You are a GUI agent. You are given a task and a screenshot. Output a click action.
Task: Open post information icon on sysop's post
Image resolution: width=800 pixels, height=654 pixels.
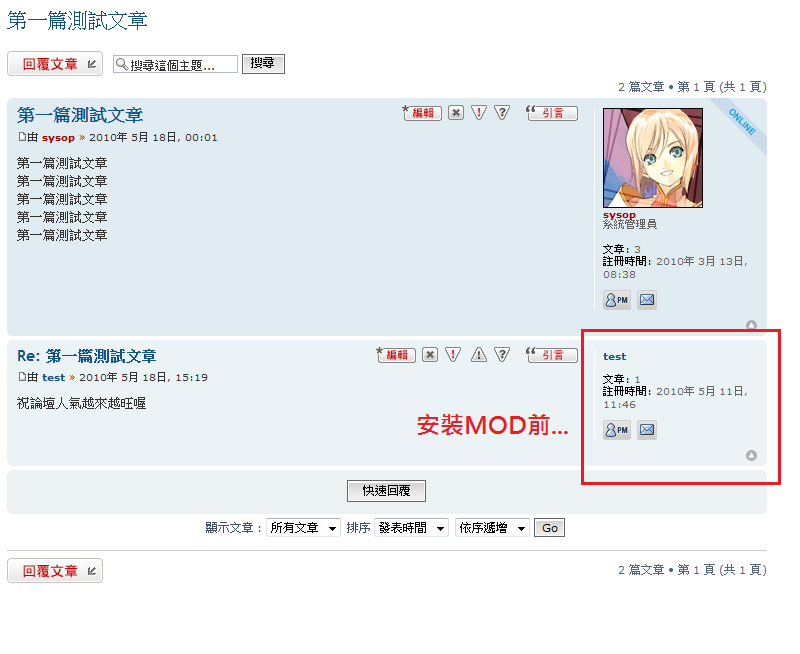[502, 112]
